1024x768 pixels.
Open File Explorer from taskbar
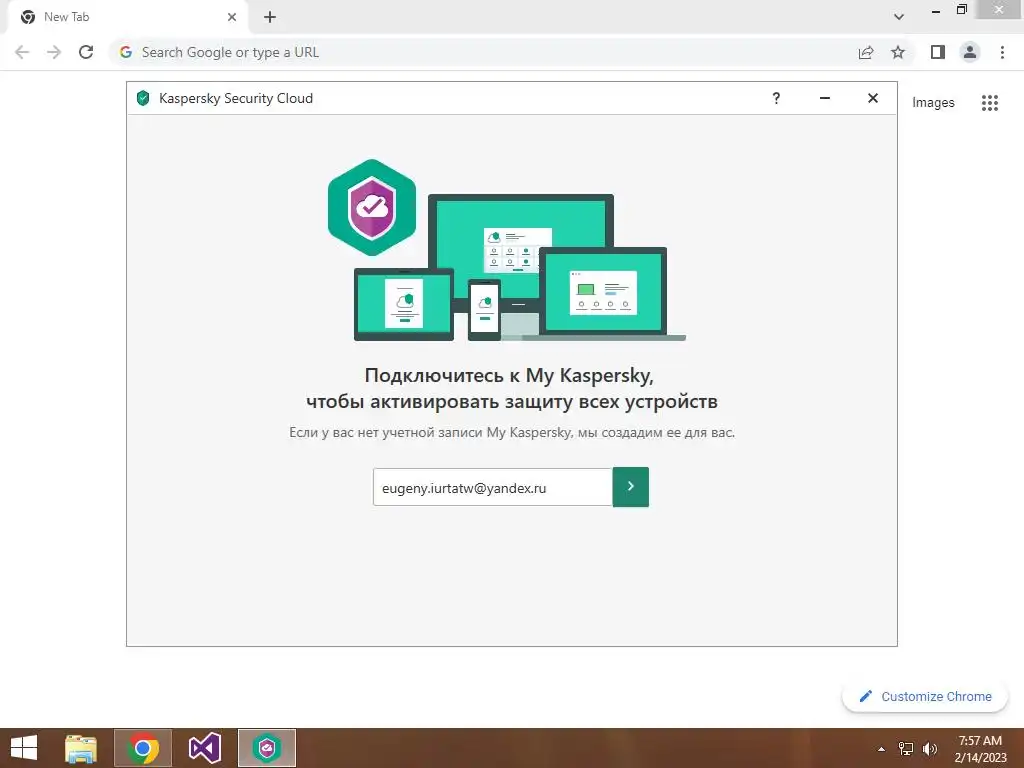point(81,748)
